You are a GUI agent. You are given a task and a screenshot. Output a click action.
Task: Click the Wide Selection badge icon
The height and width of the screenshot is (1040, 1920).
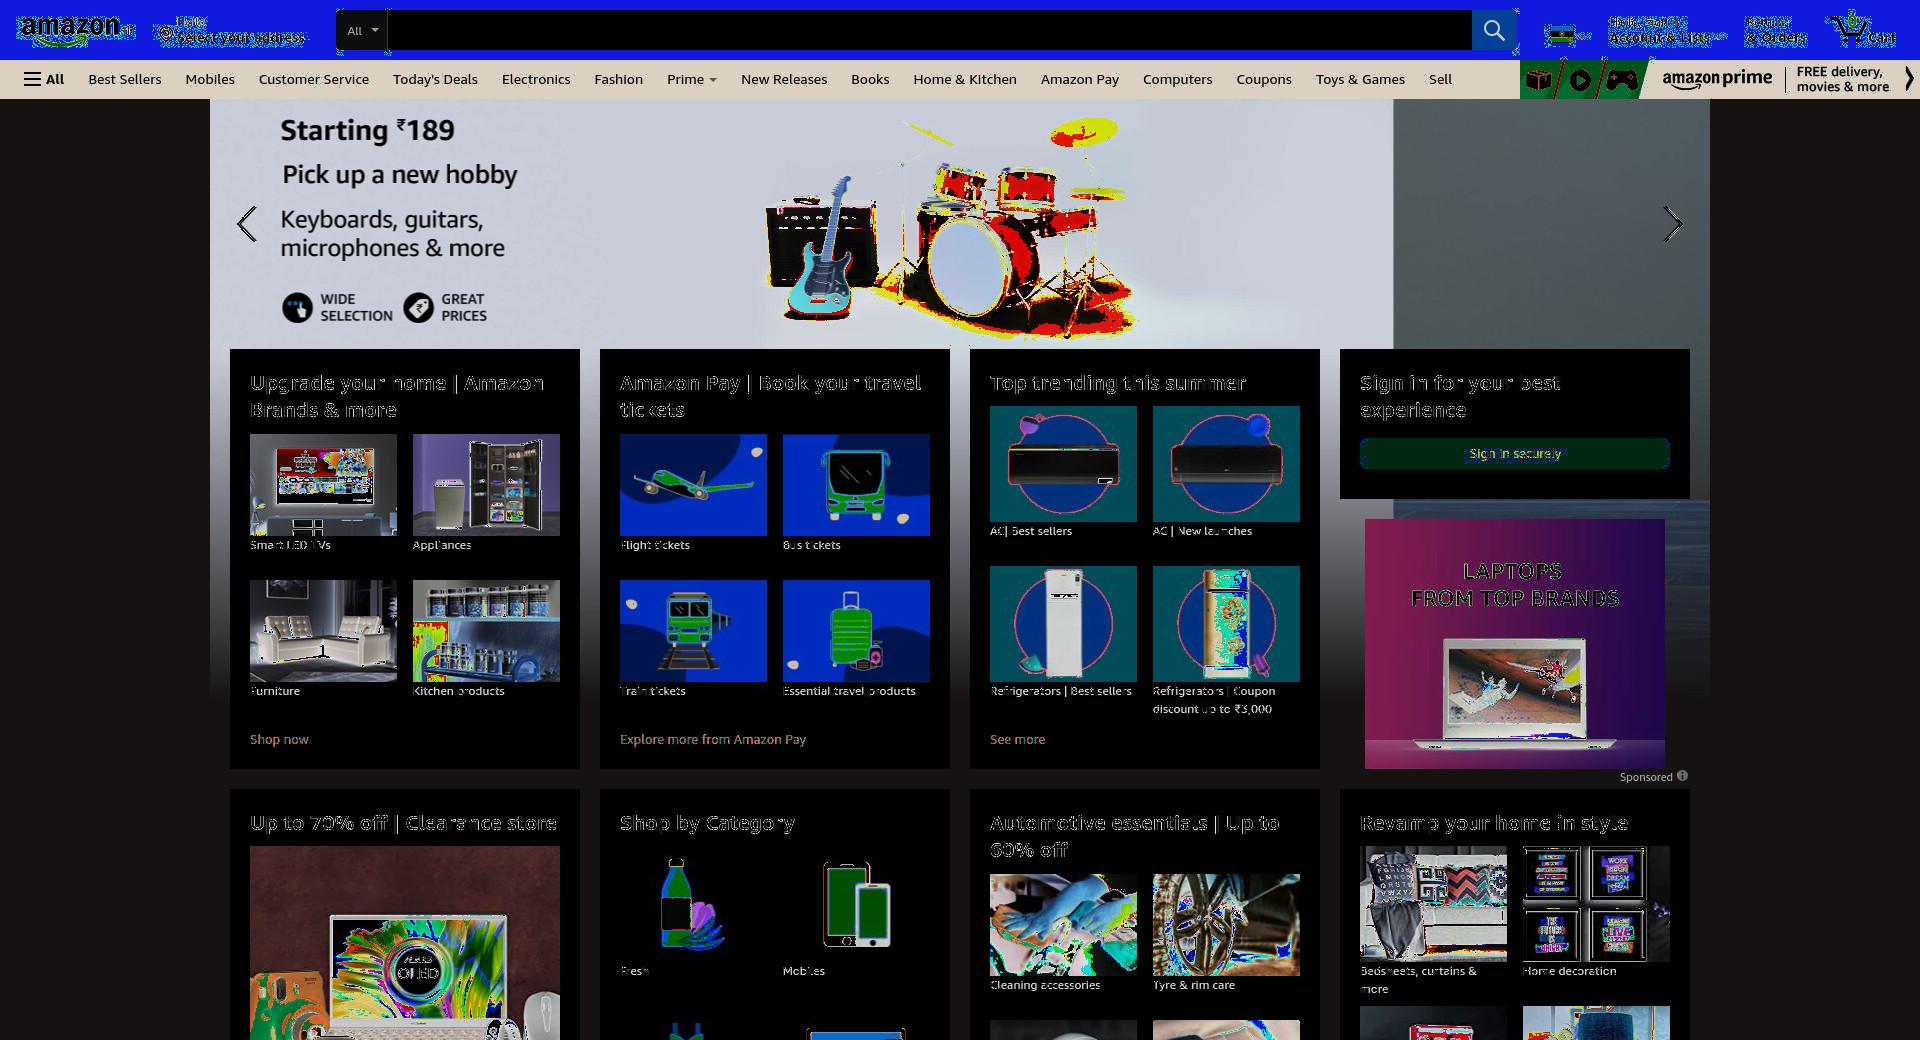click(297, 307)
